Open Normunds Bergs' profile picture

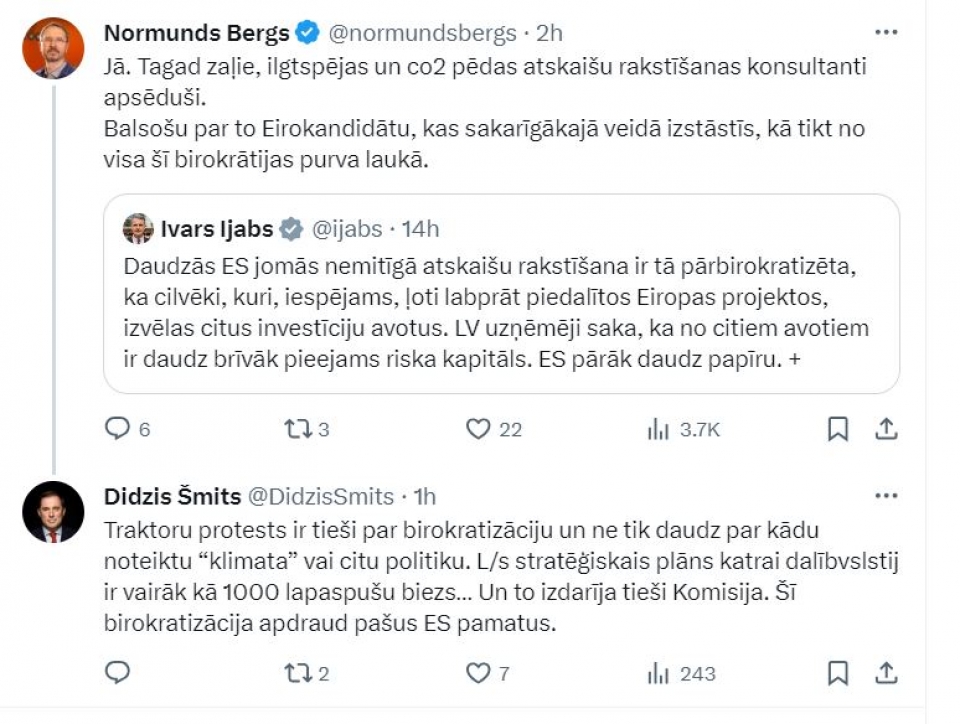[x=53, y=48]
